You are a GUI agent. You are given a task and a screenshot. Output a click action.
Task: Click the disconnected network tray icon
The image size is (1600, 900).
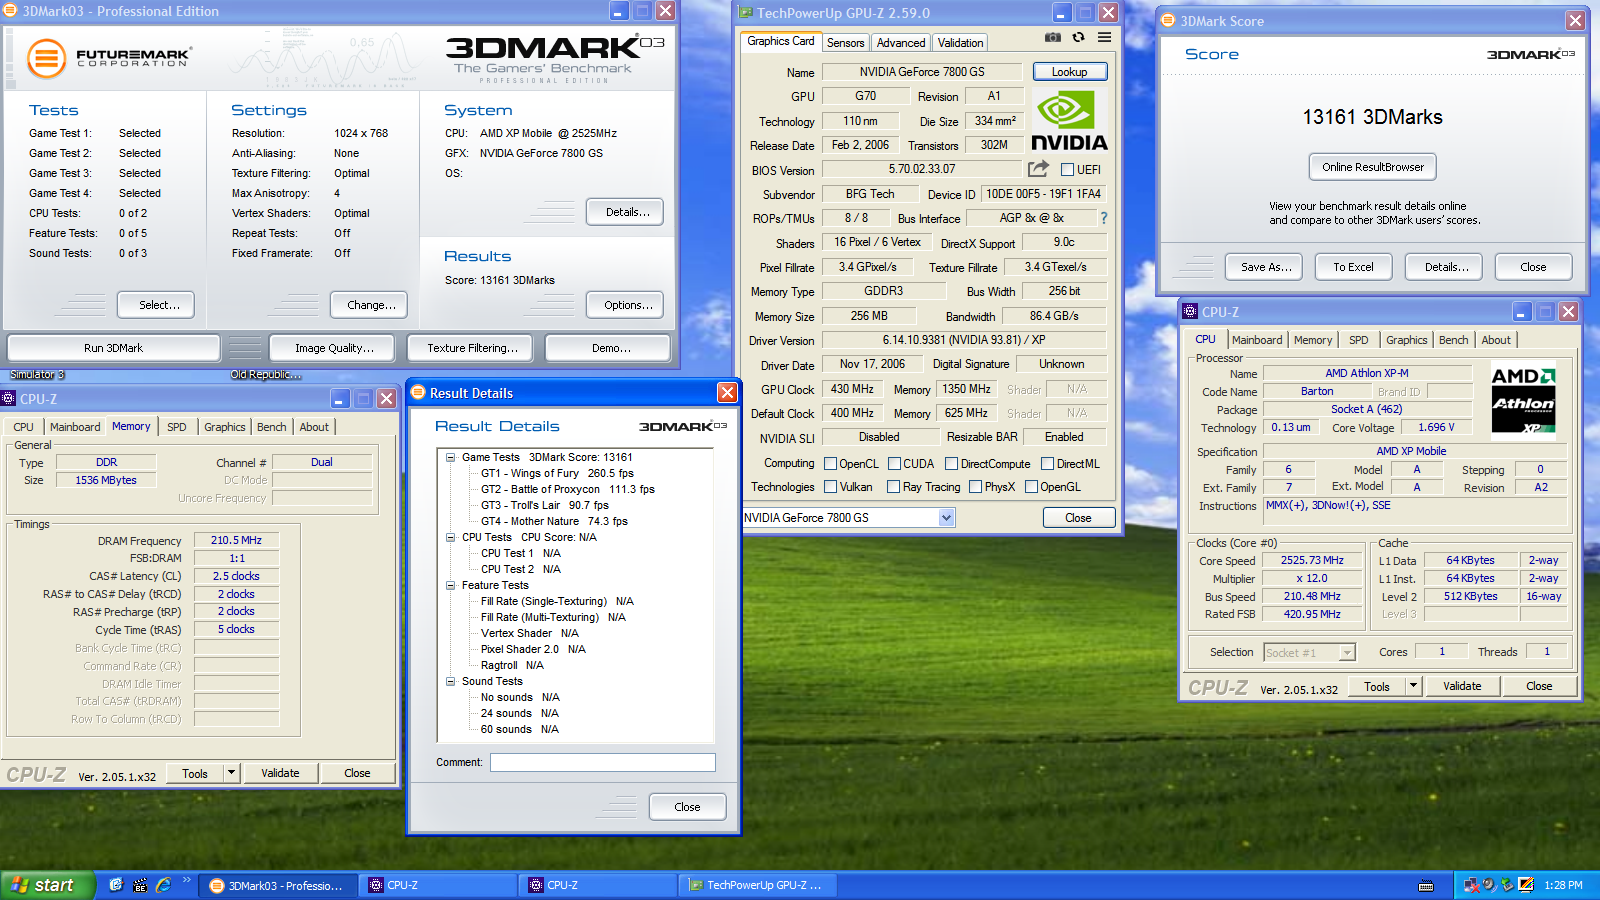tap(1471, 885)
